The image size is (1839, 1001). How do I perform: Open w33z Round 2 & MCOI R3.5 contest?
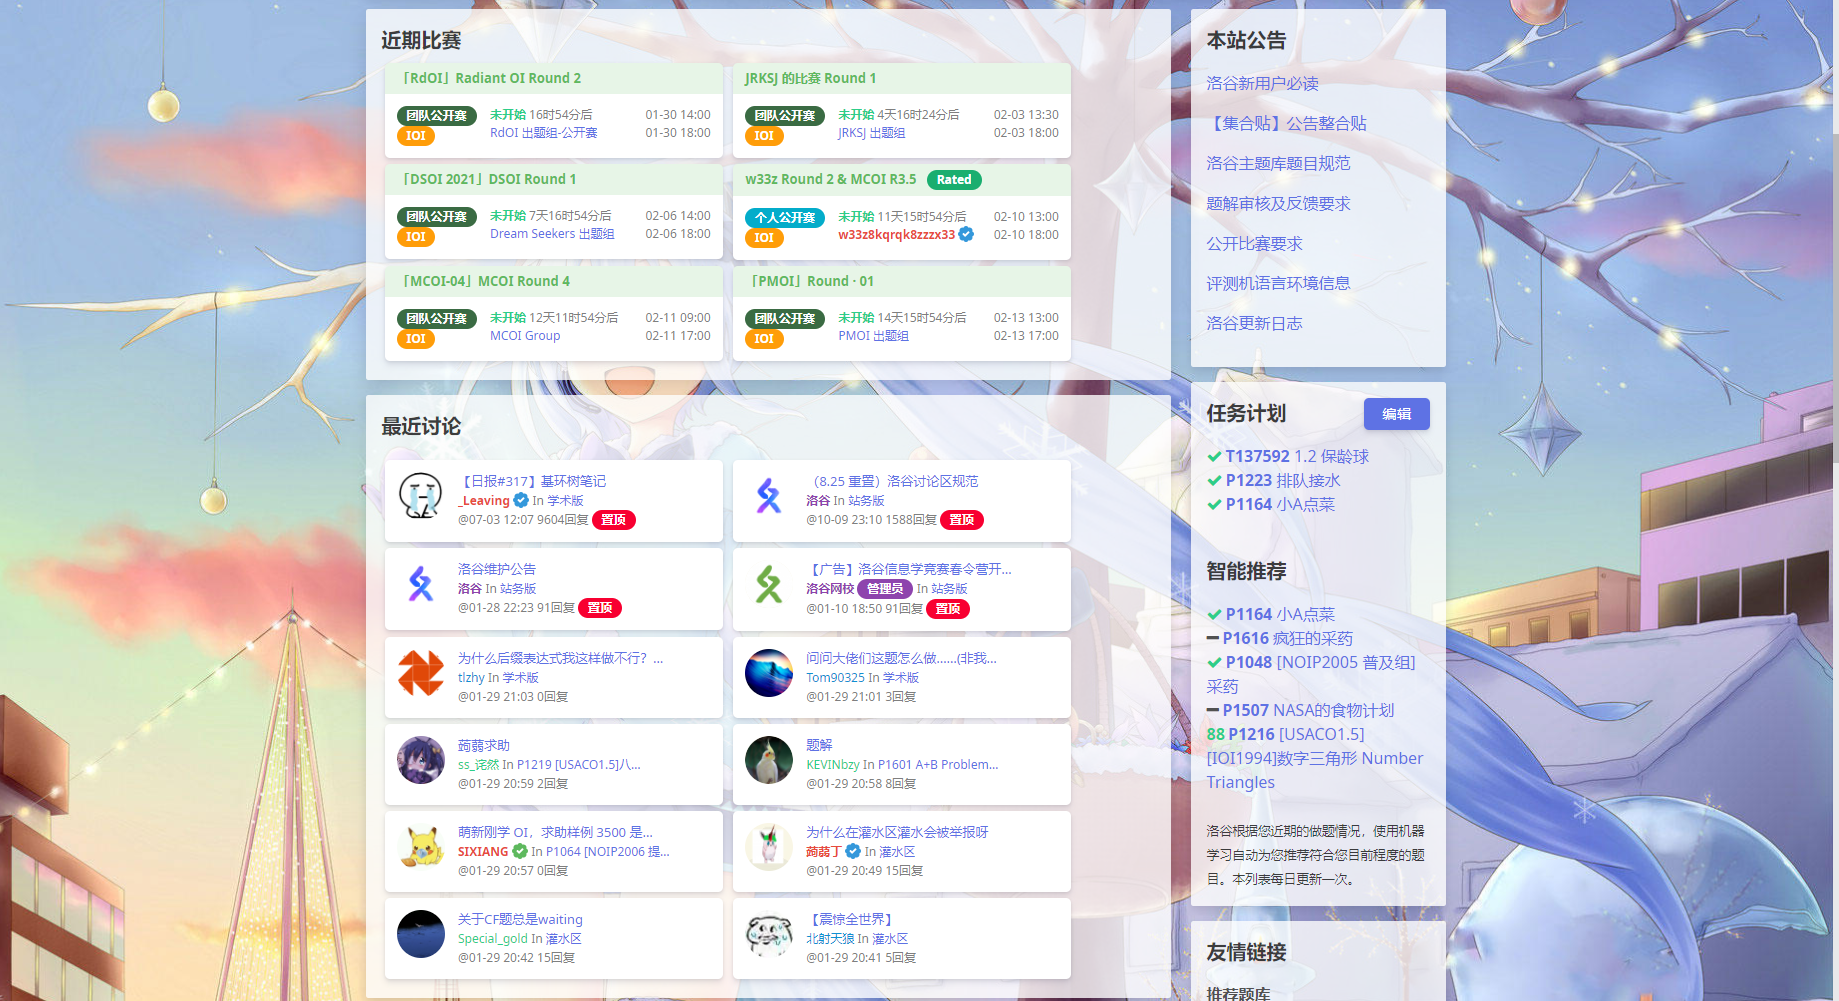(830, 179)
